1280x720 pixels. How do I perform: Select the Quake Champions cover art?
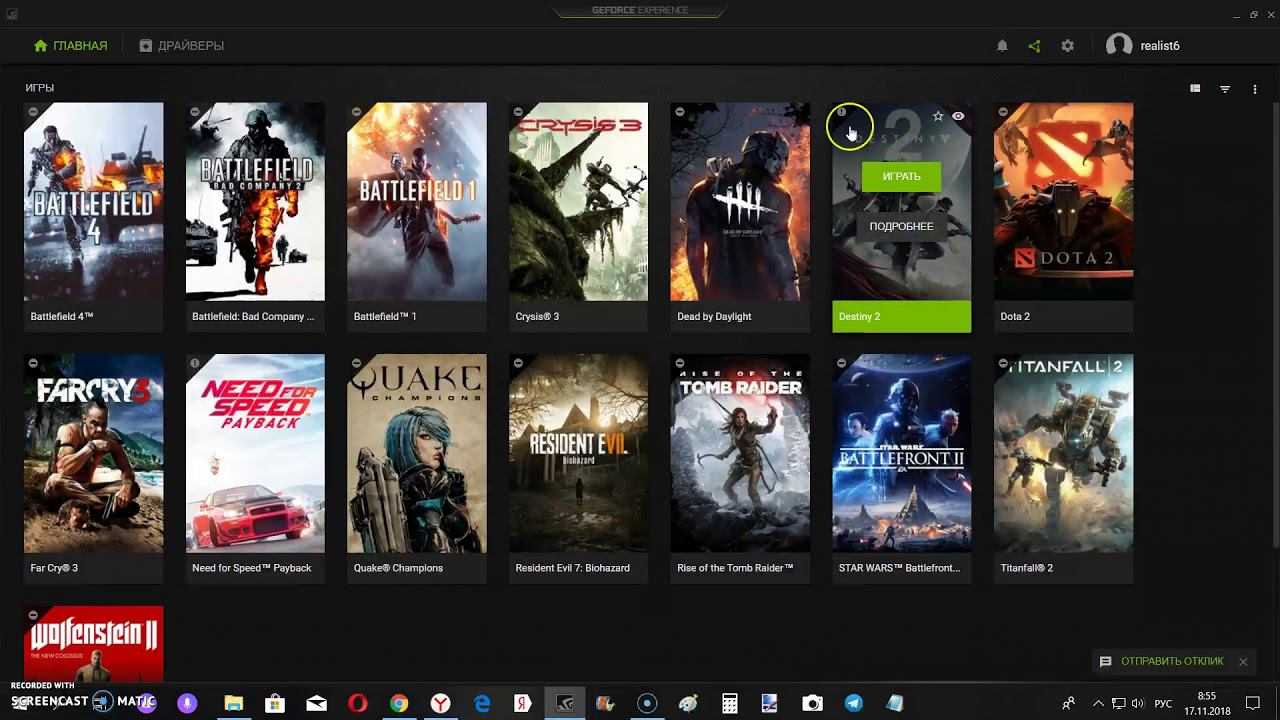click(x=417, y=453)
